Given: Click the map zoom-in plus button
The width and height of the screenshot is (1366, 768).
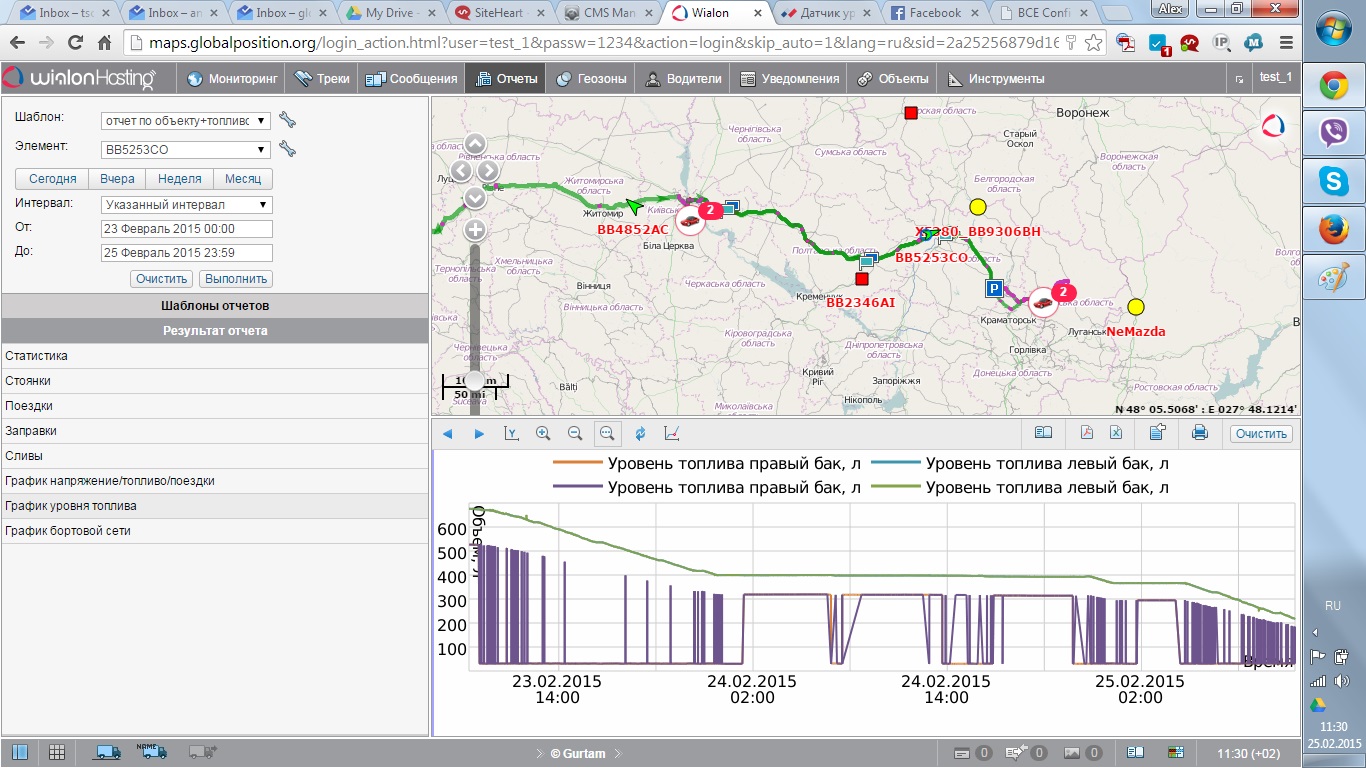Looking at the screenshot, I should click(475, 229).
